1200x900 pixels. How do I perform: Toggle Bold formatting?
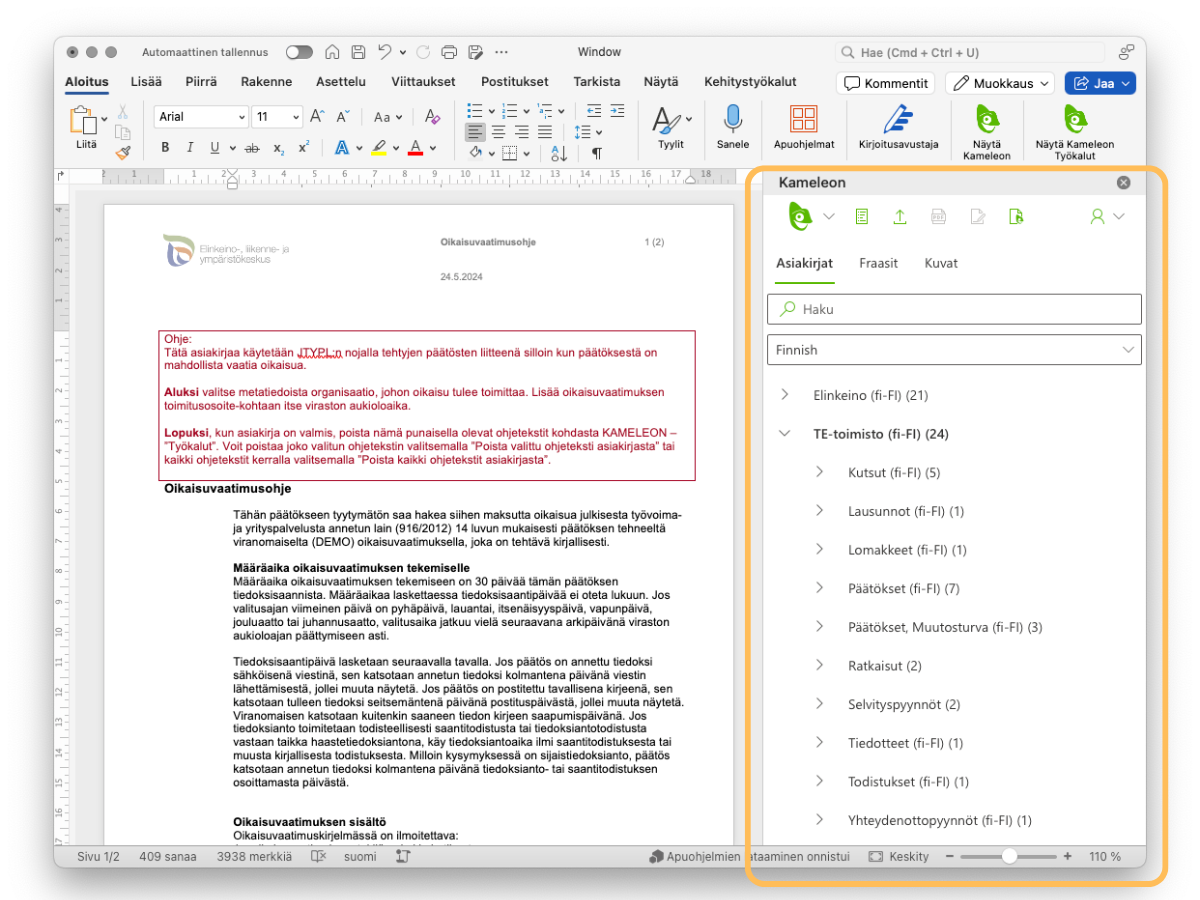[165, 148]
